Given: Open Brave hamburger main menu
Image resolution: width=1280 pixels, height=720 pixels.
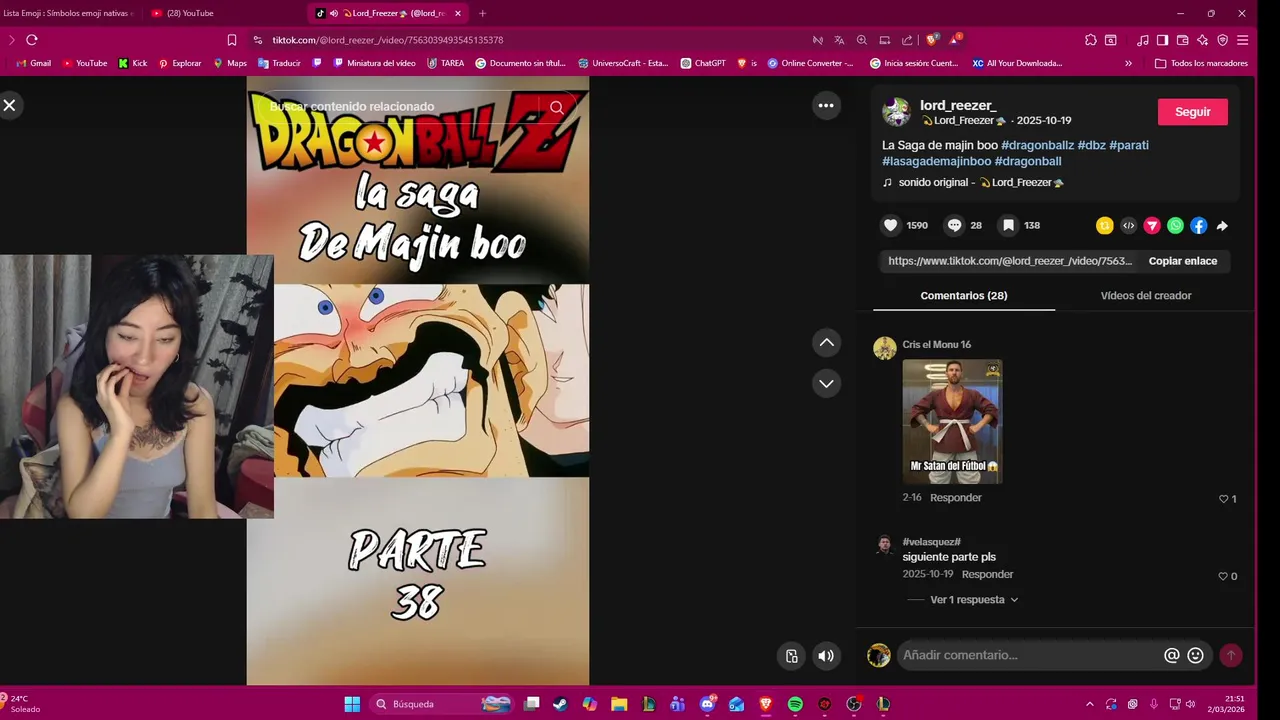Looking at the screenshot, I should click(1243, 40).
